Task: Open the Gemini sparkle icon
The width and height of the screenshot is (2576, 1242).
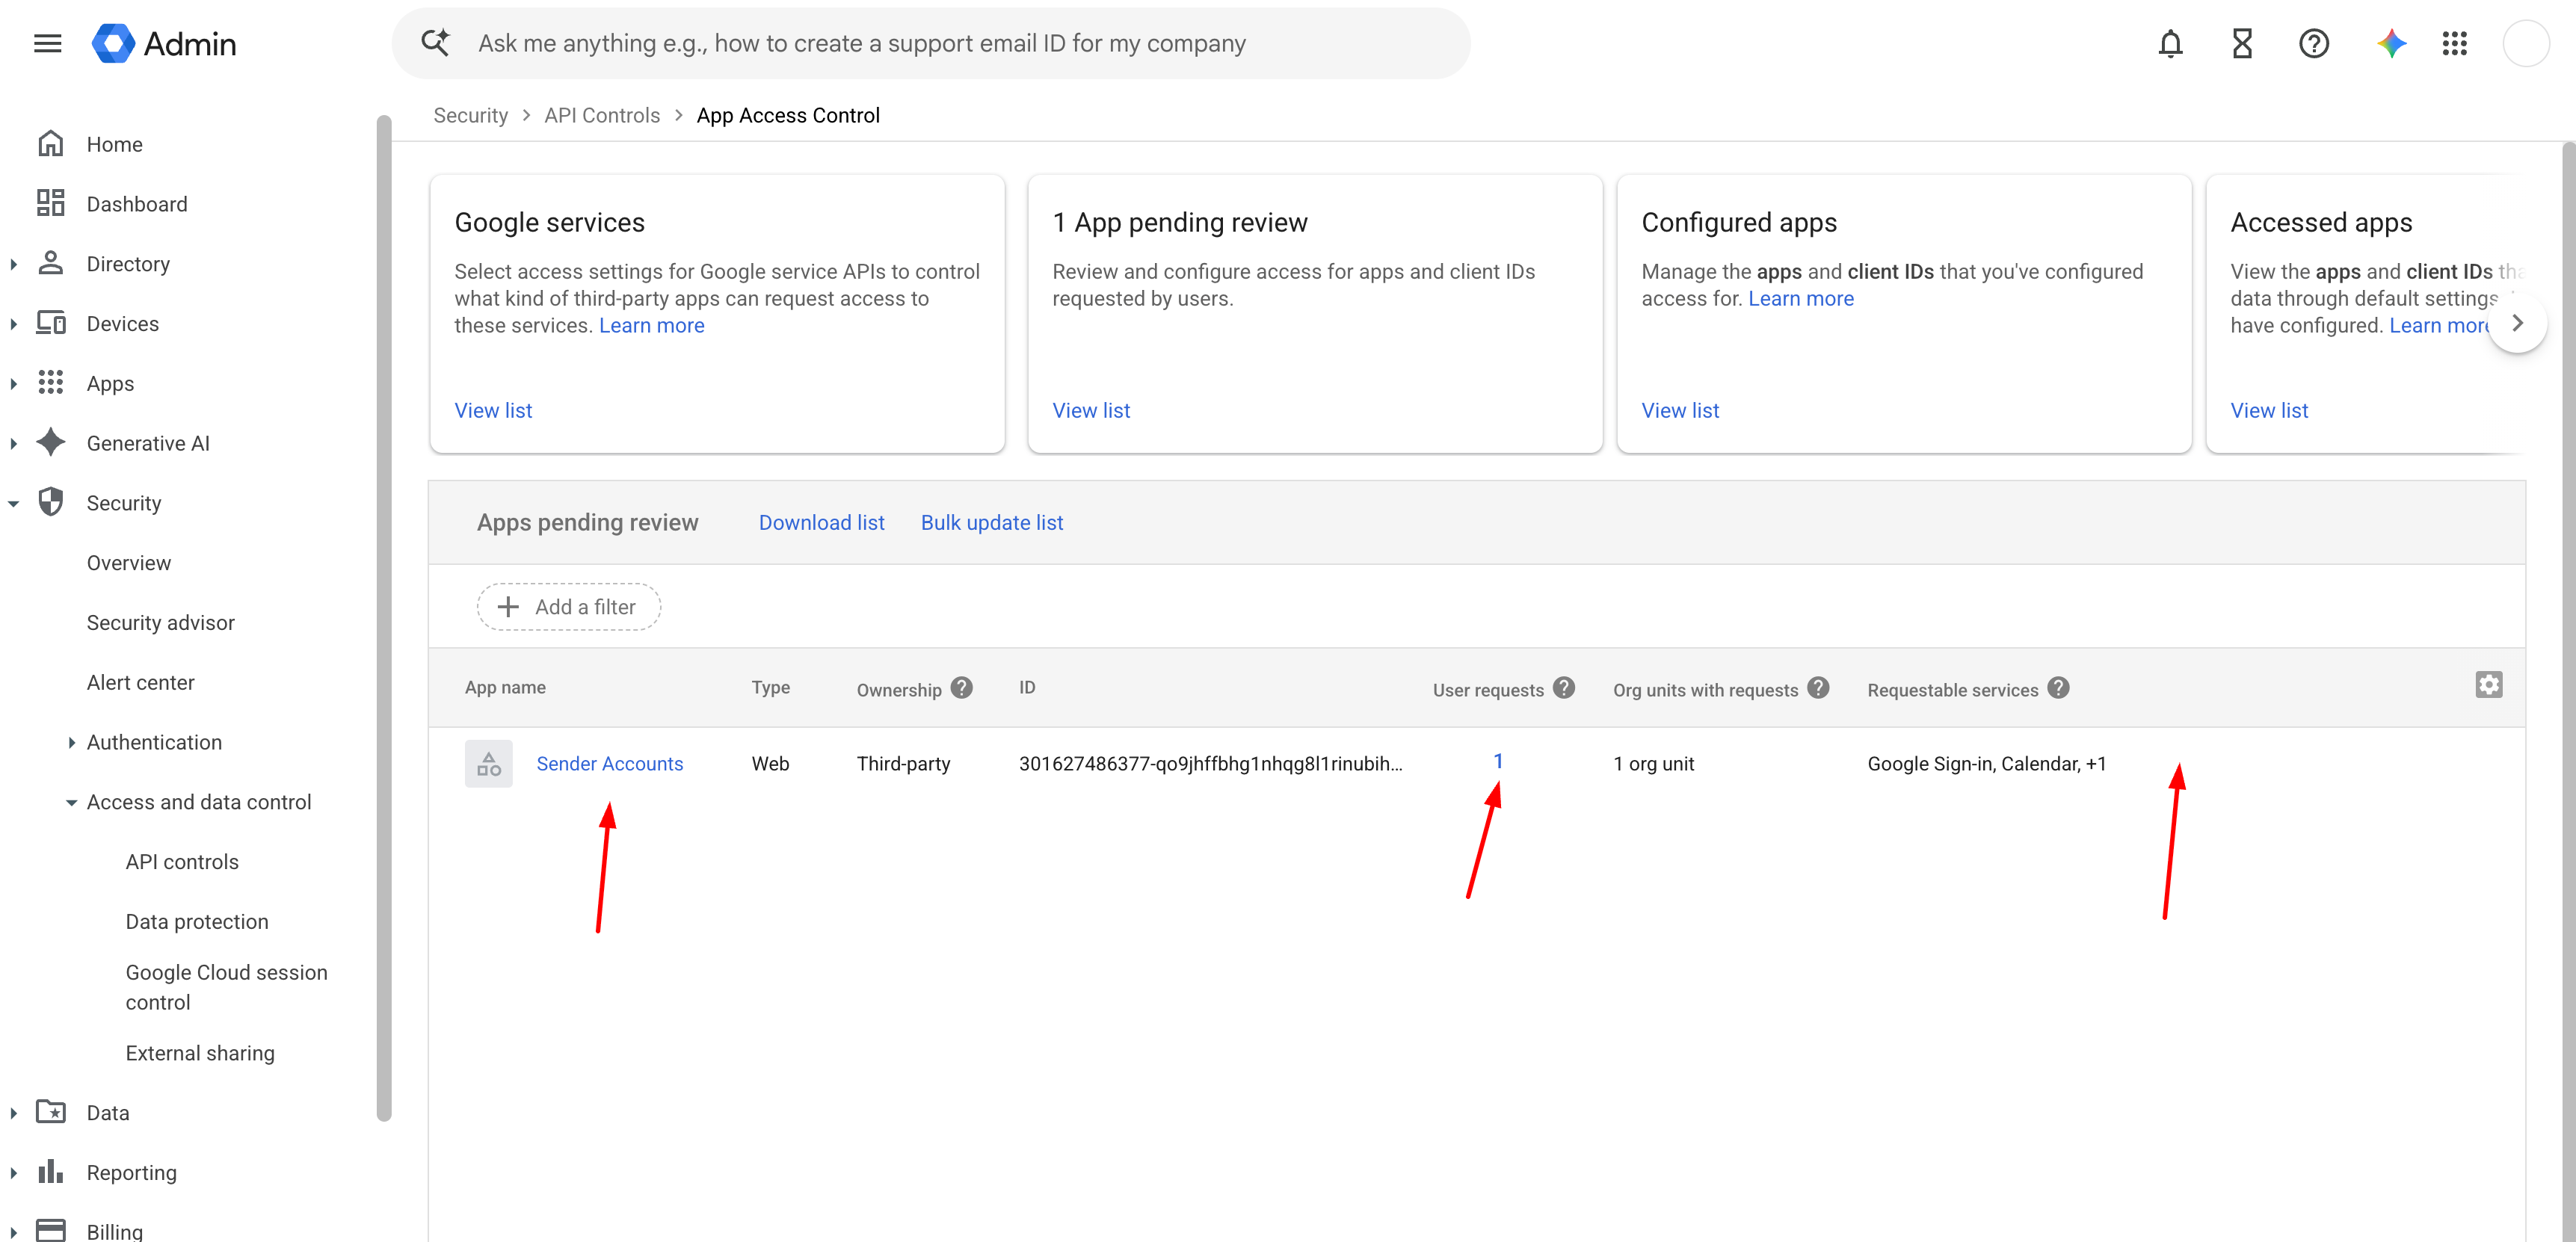Action: click(x=2391, y=43)
